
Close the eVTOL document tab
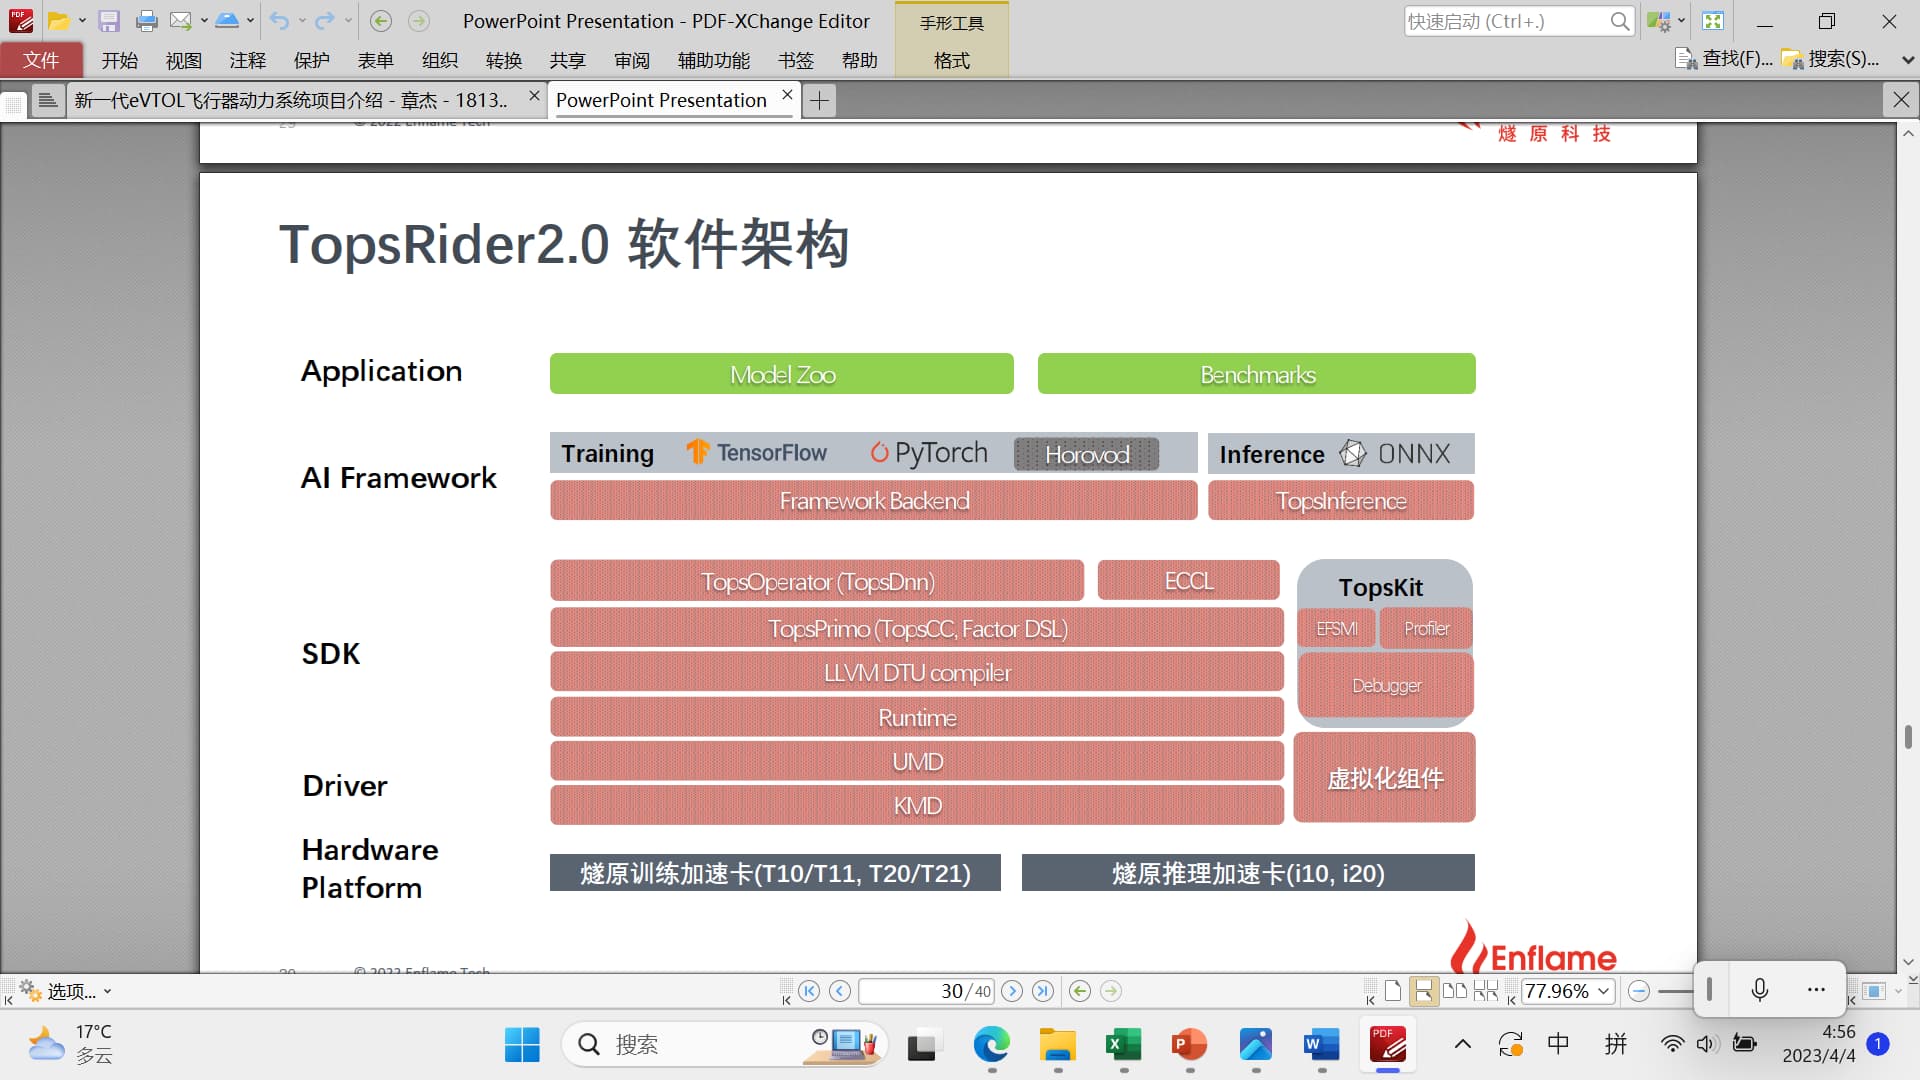point(534,95)
